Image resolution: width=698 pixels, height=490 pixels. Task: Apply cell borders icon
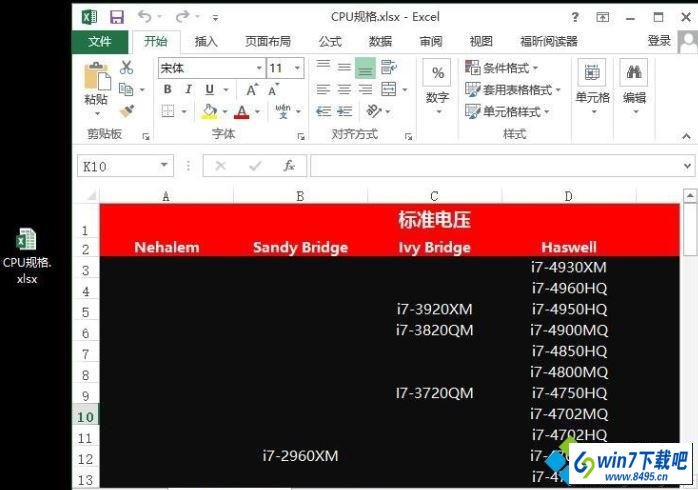tap(168, 111)
